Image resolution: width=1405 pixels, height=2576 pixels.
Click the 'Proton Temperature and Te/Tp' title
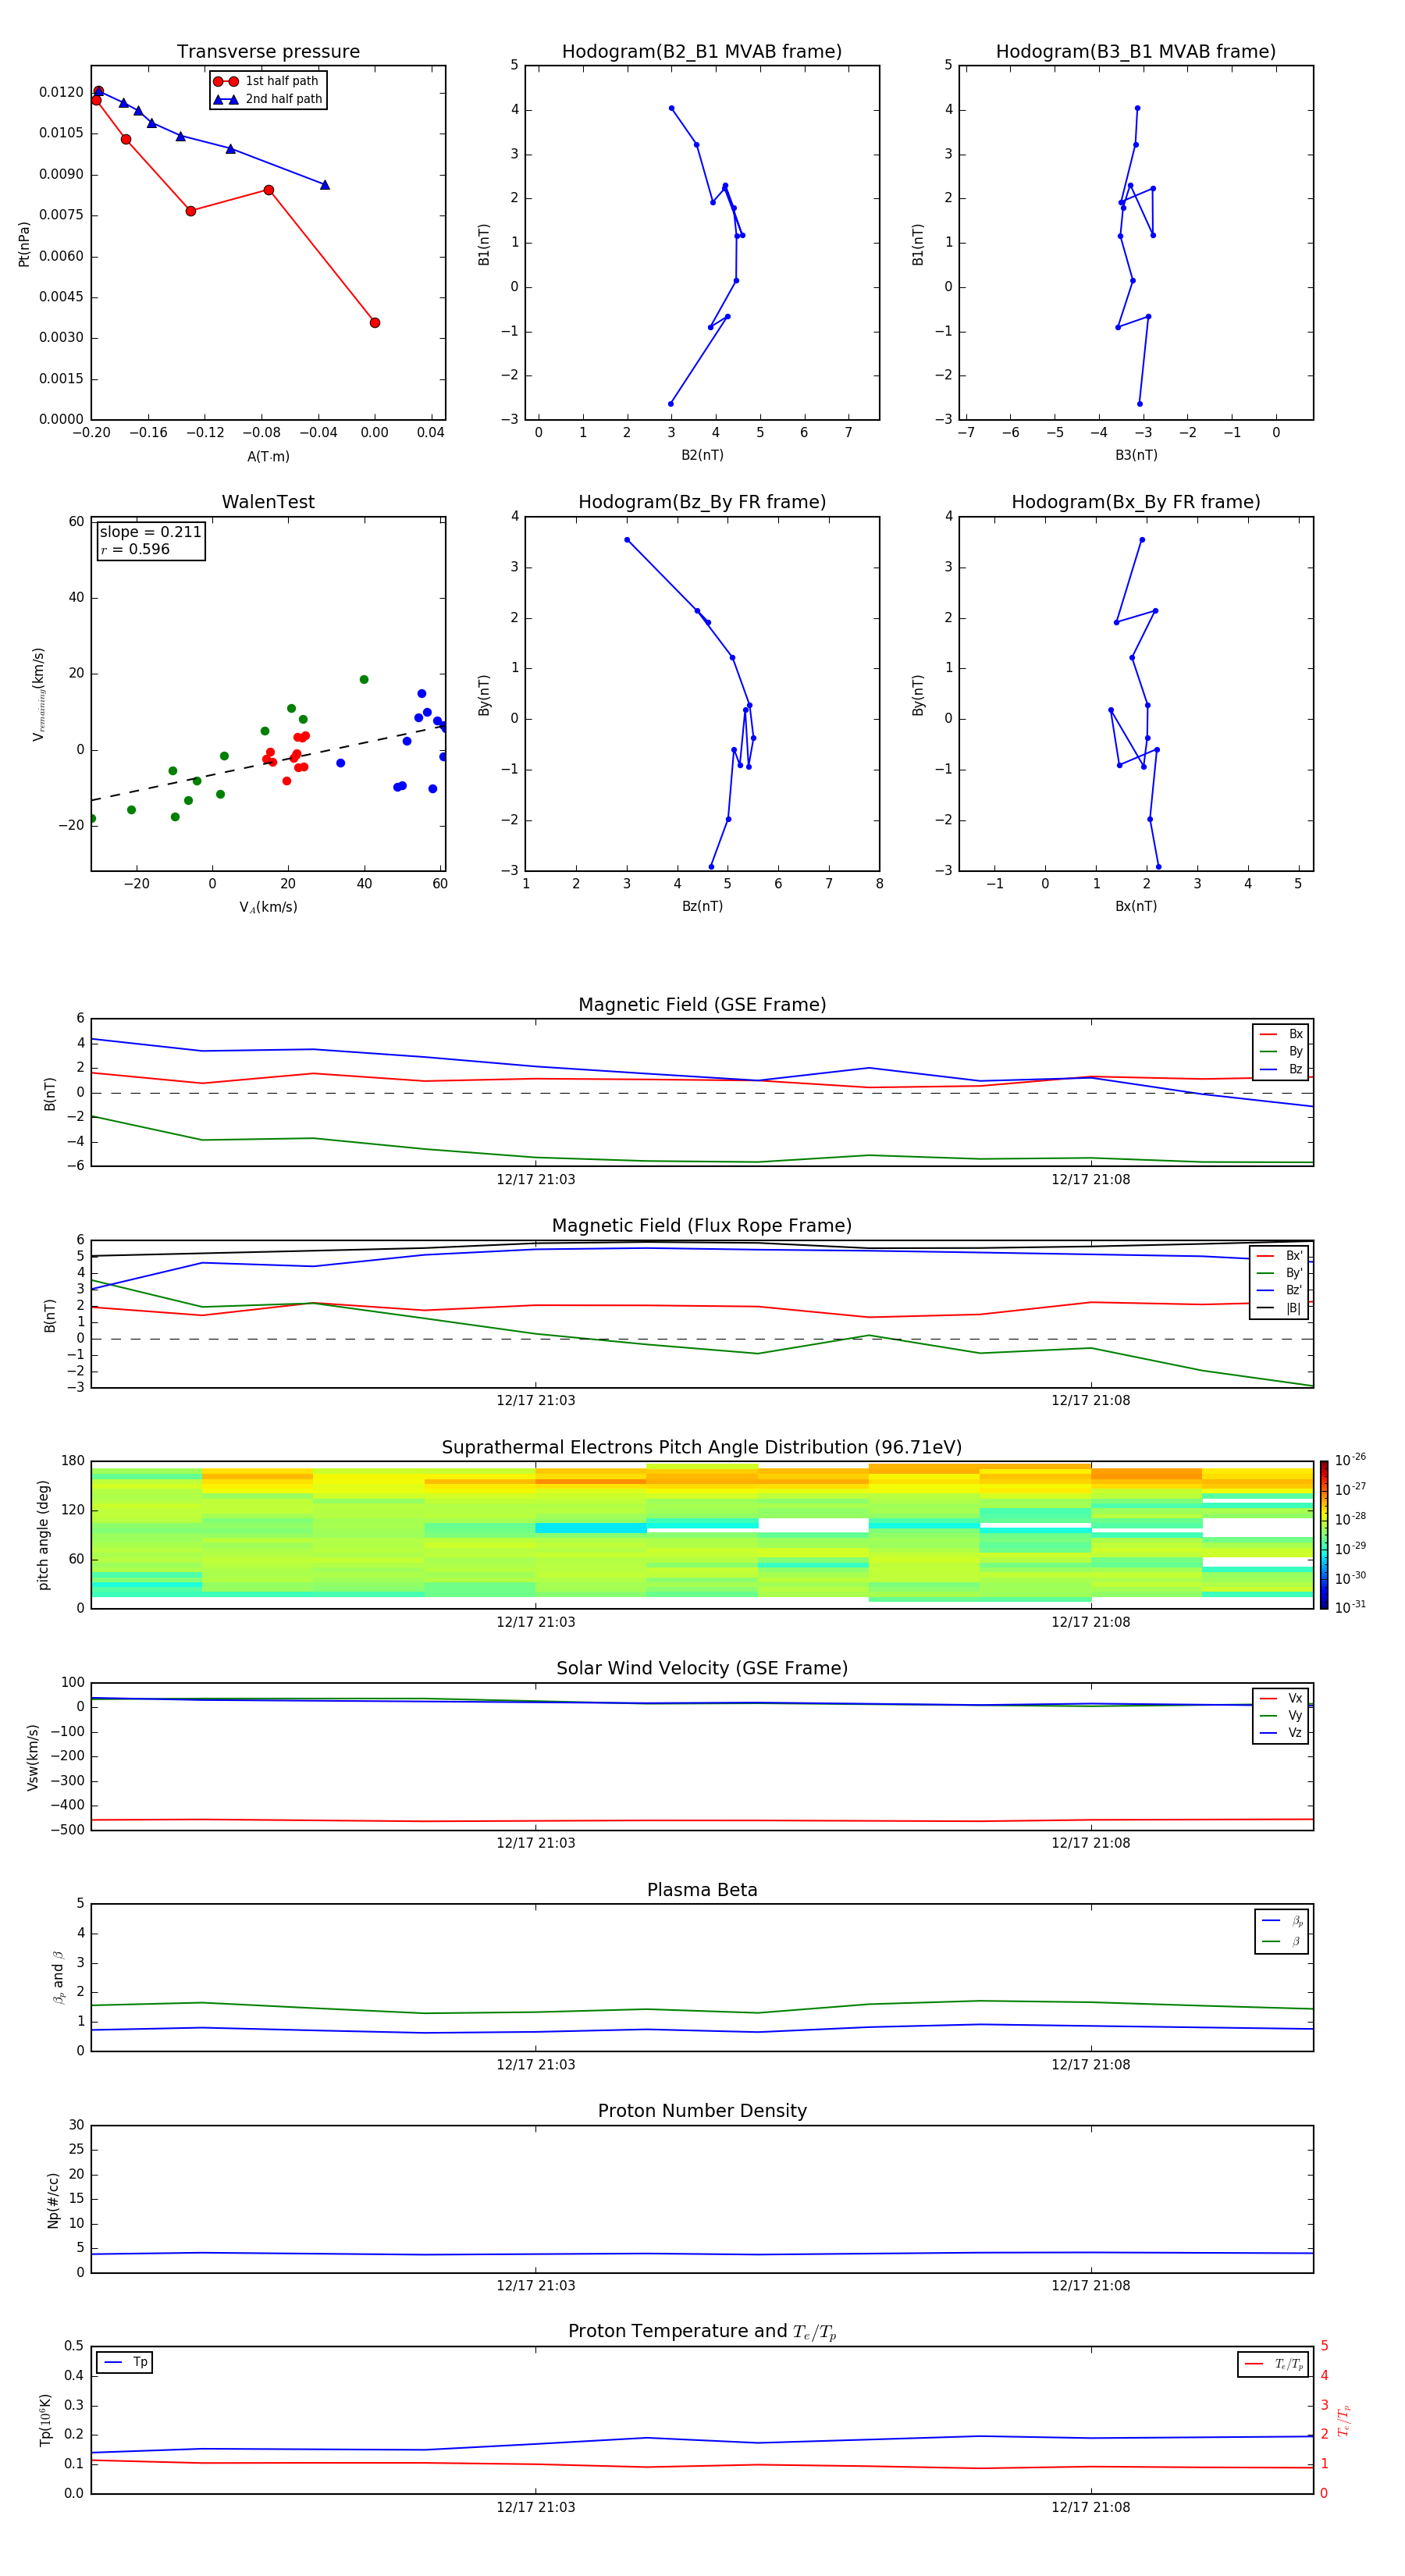tap(702, 2331)
